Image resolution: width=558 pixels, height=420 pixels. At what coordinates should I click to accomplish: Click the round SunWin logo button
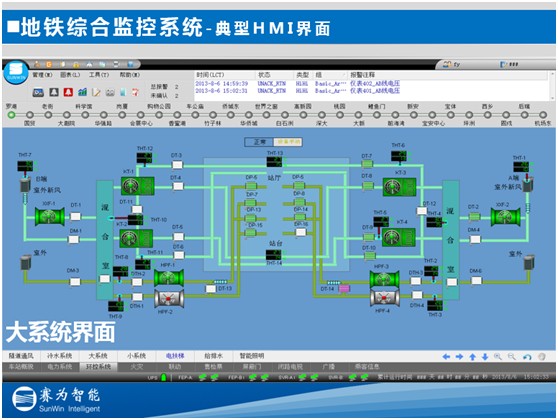pos(15,73)
